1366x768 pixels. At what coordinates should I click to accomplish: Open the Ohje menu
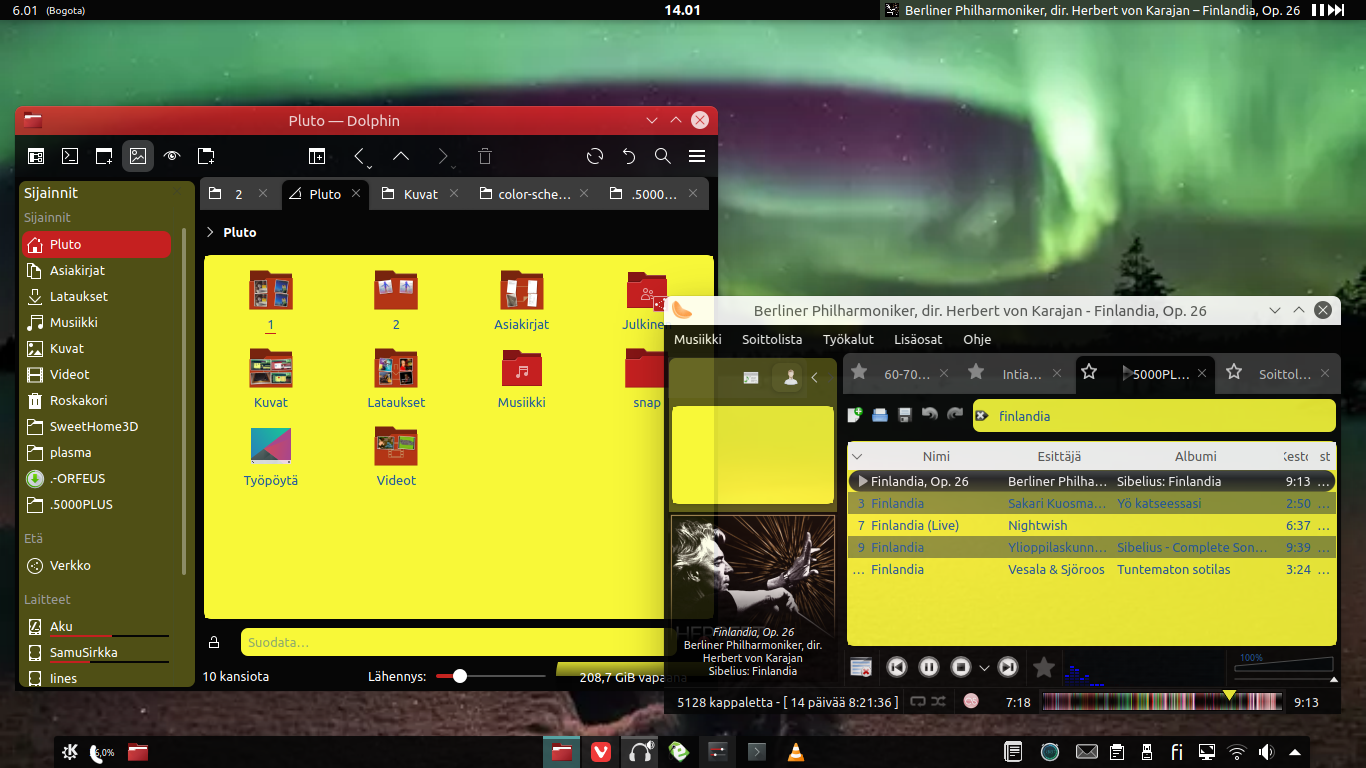(977, 339)
